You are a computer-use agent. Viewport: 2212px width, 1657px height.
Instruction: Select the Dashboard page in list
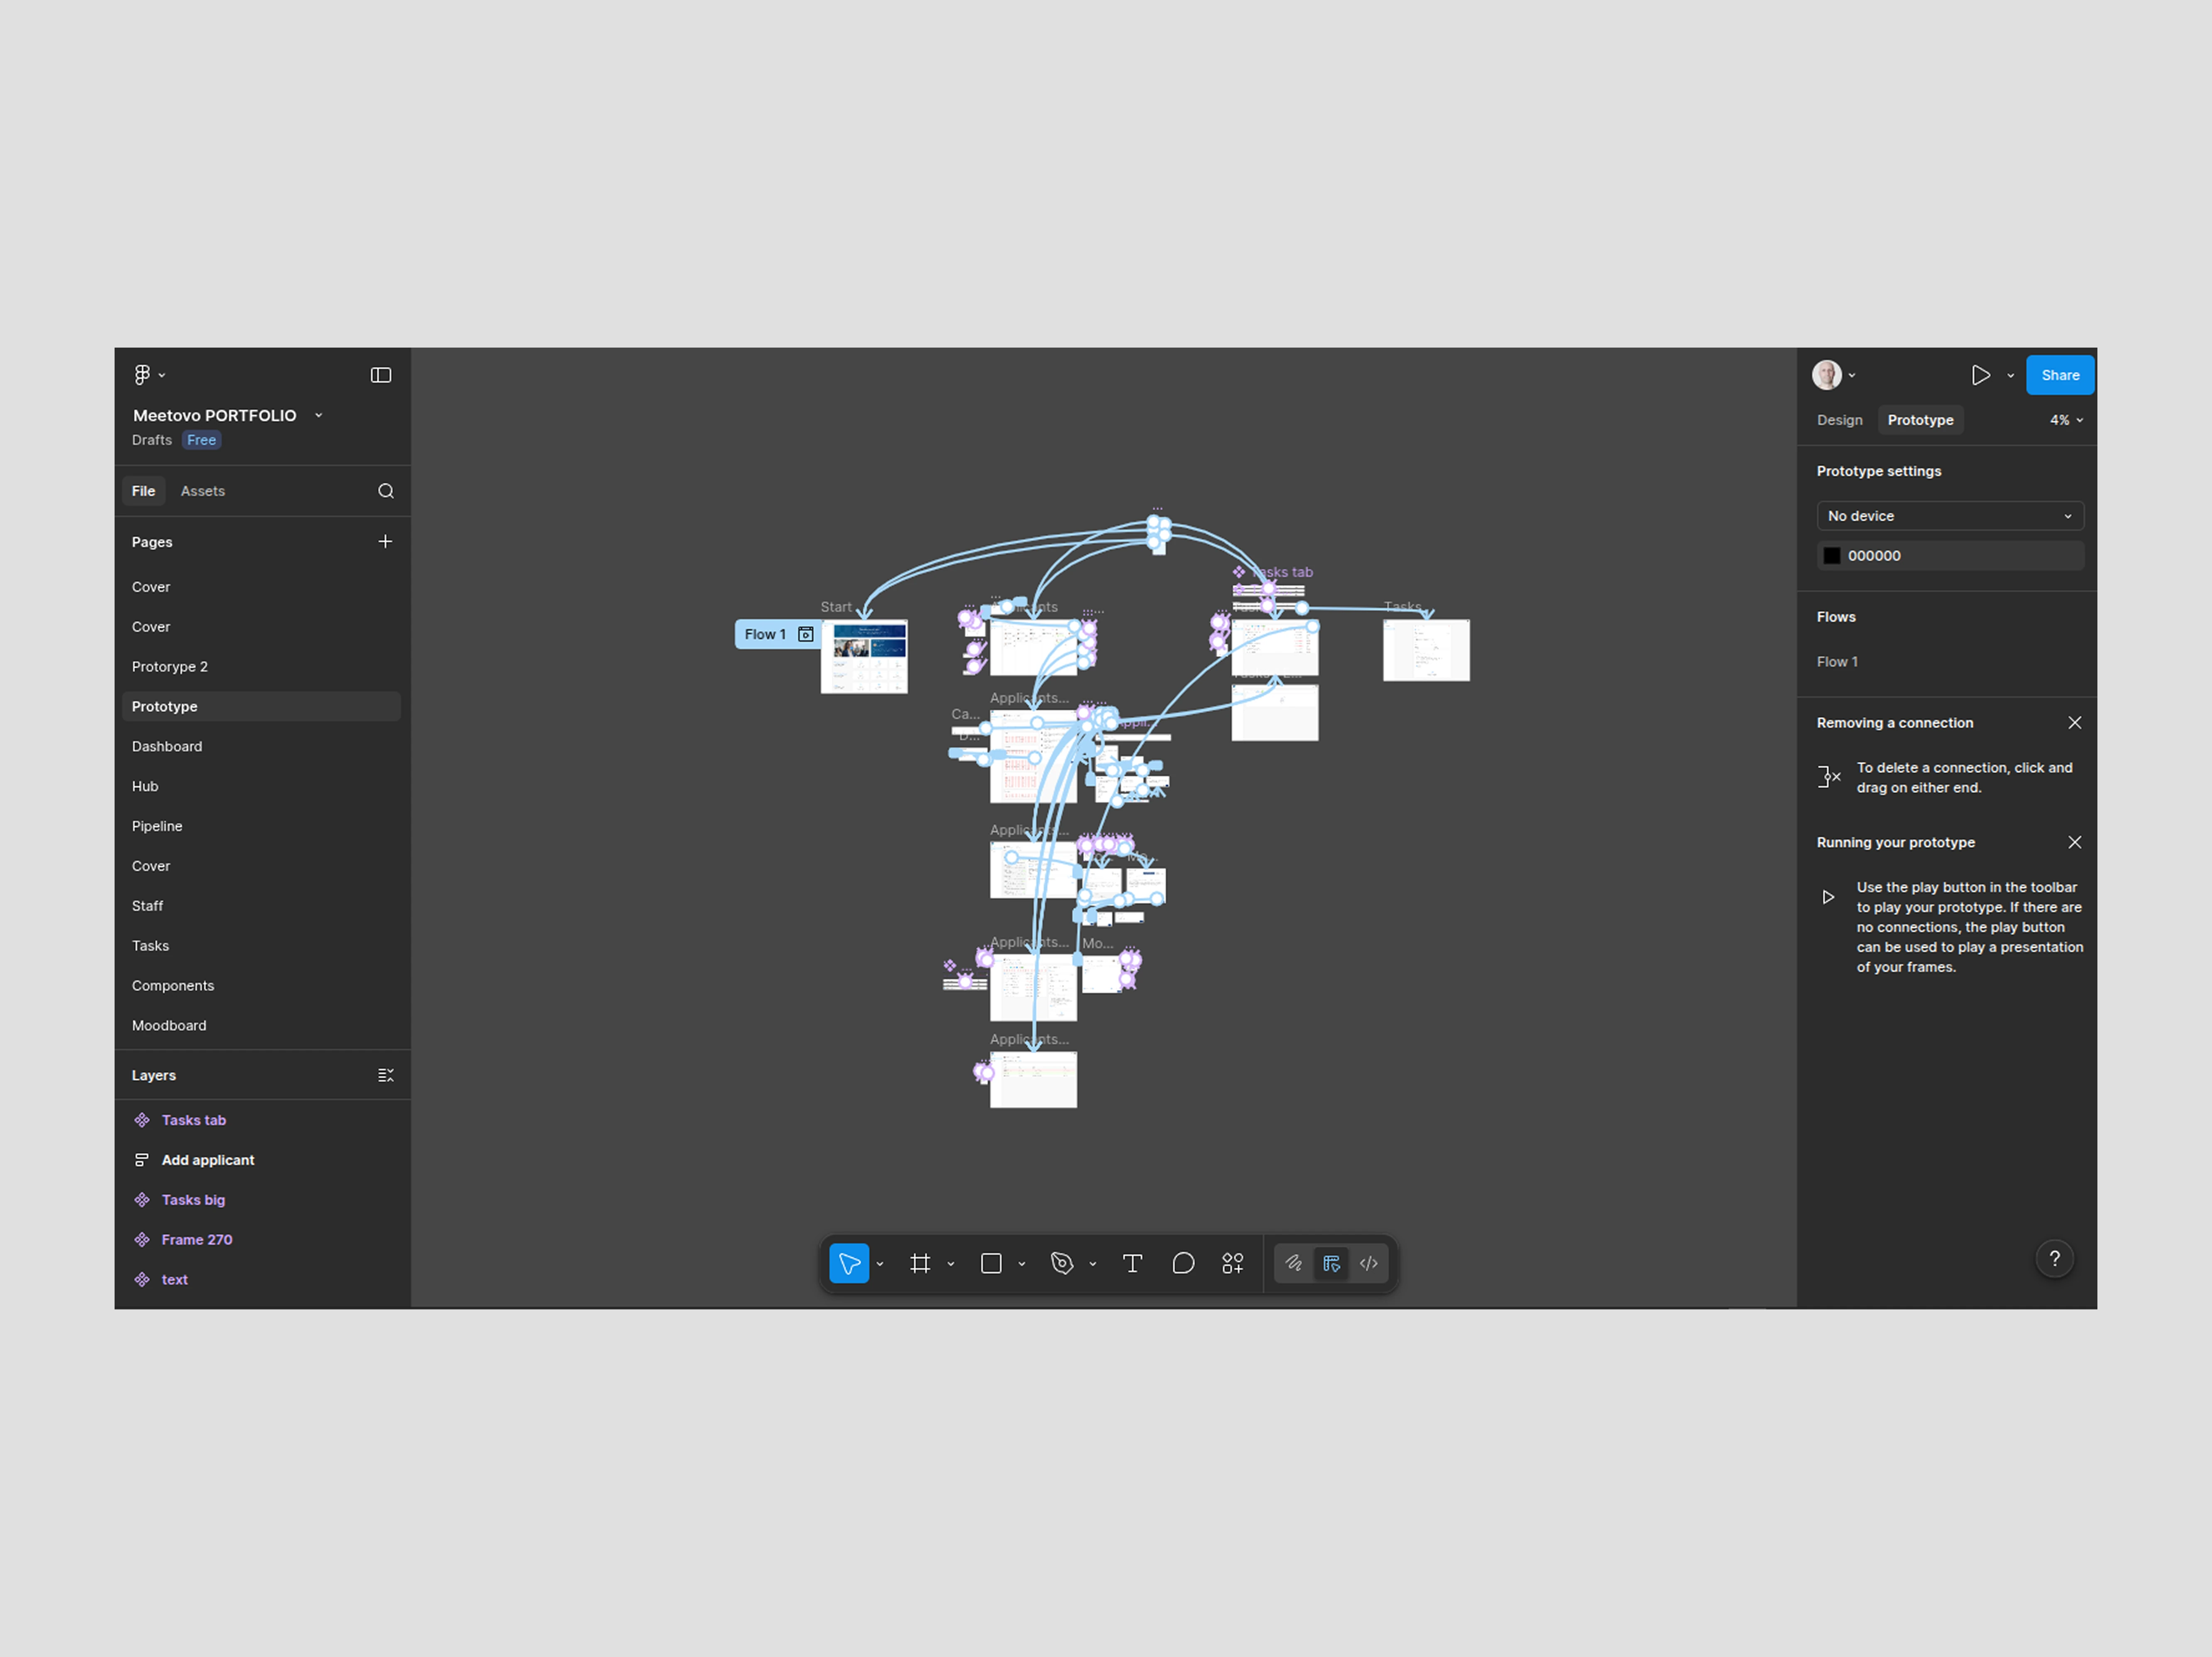coord(167,746)
